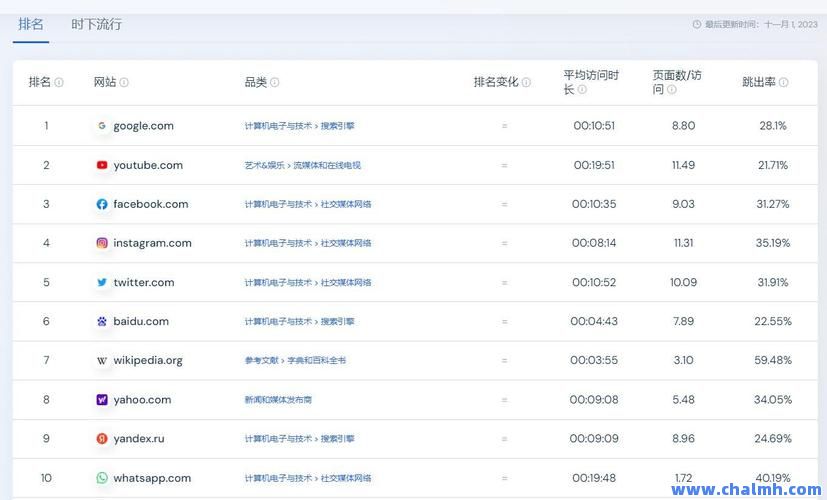Click pages per visit 11.49 for youtube.com
This screenshot has width=827, height=500.
pos(684,165)
